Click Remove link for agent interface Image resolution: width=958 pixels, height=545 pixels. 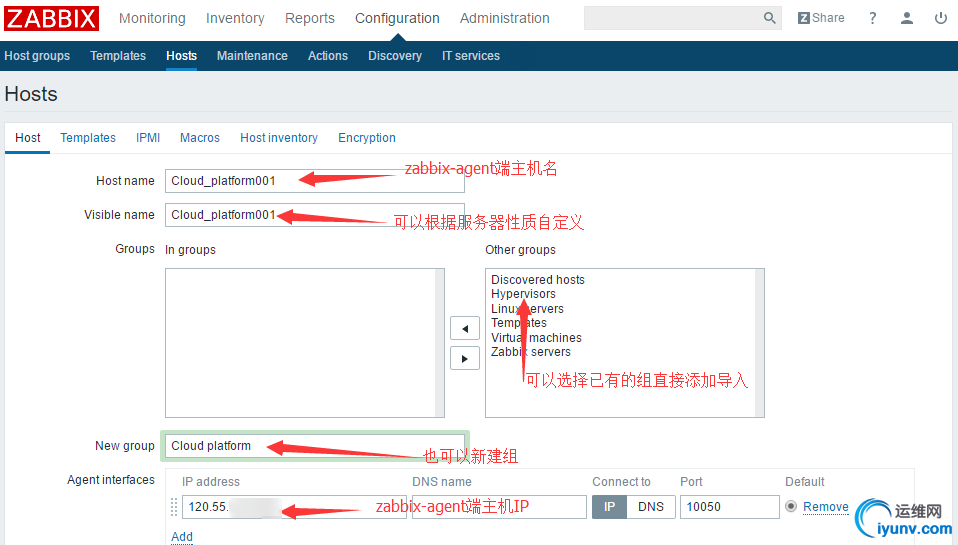pyautogui.click(x=825, y=507)
